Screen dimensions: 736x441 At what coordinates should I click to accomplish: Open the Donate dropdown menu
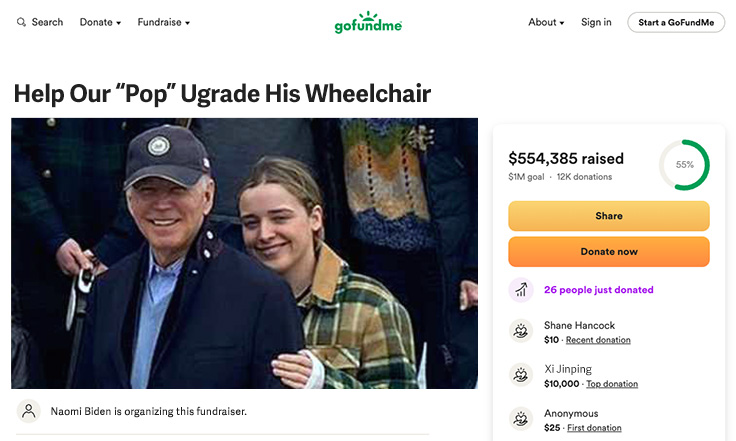click(100, 22)
